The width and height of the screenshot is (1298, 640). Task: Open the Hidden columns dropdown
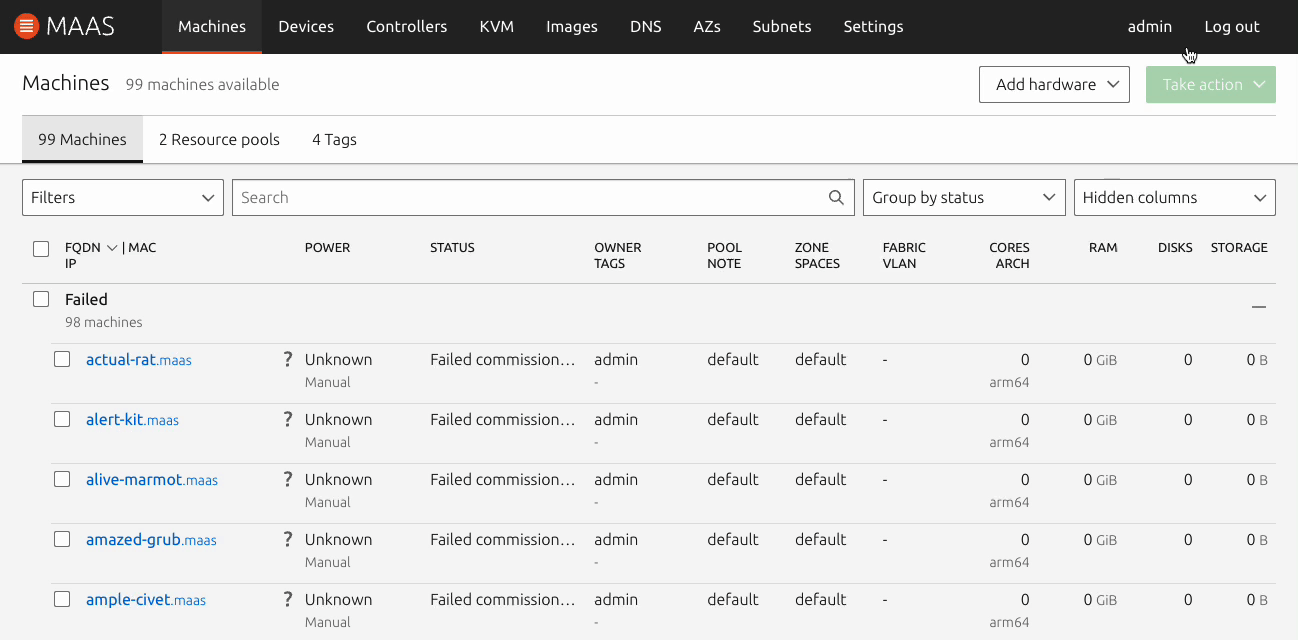1175,198
